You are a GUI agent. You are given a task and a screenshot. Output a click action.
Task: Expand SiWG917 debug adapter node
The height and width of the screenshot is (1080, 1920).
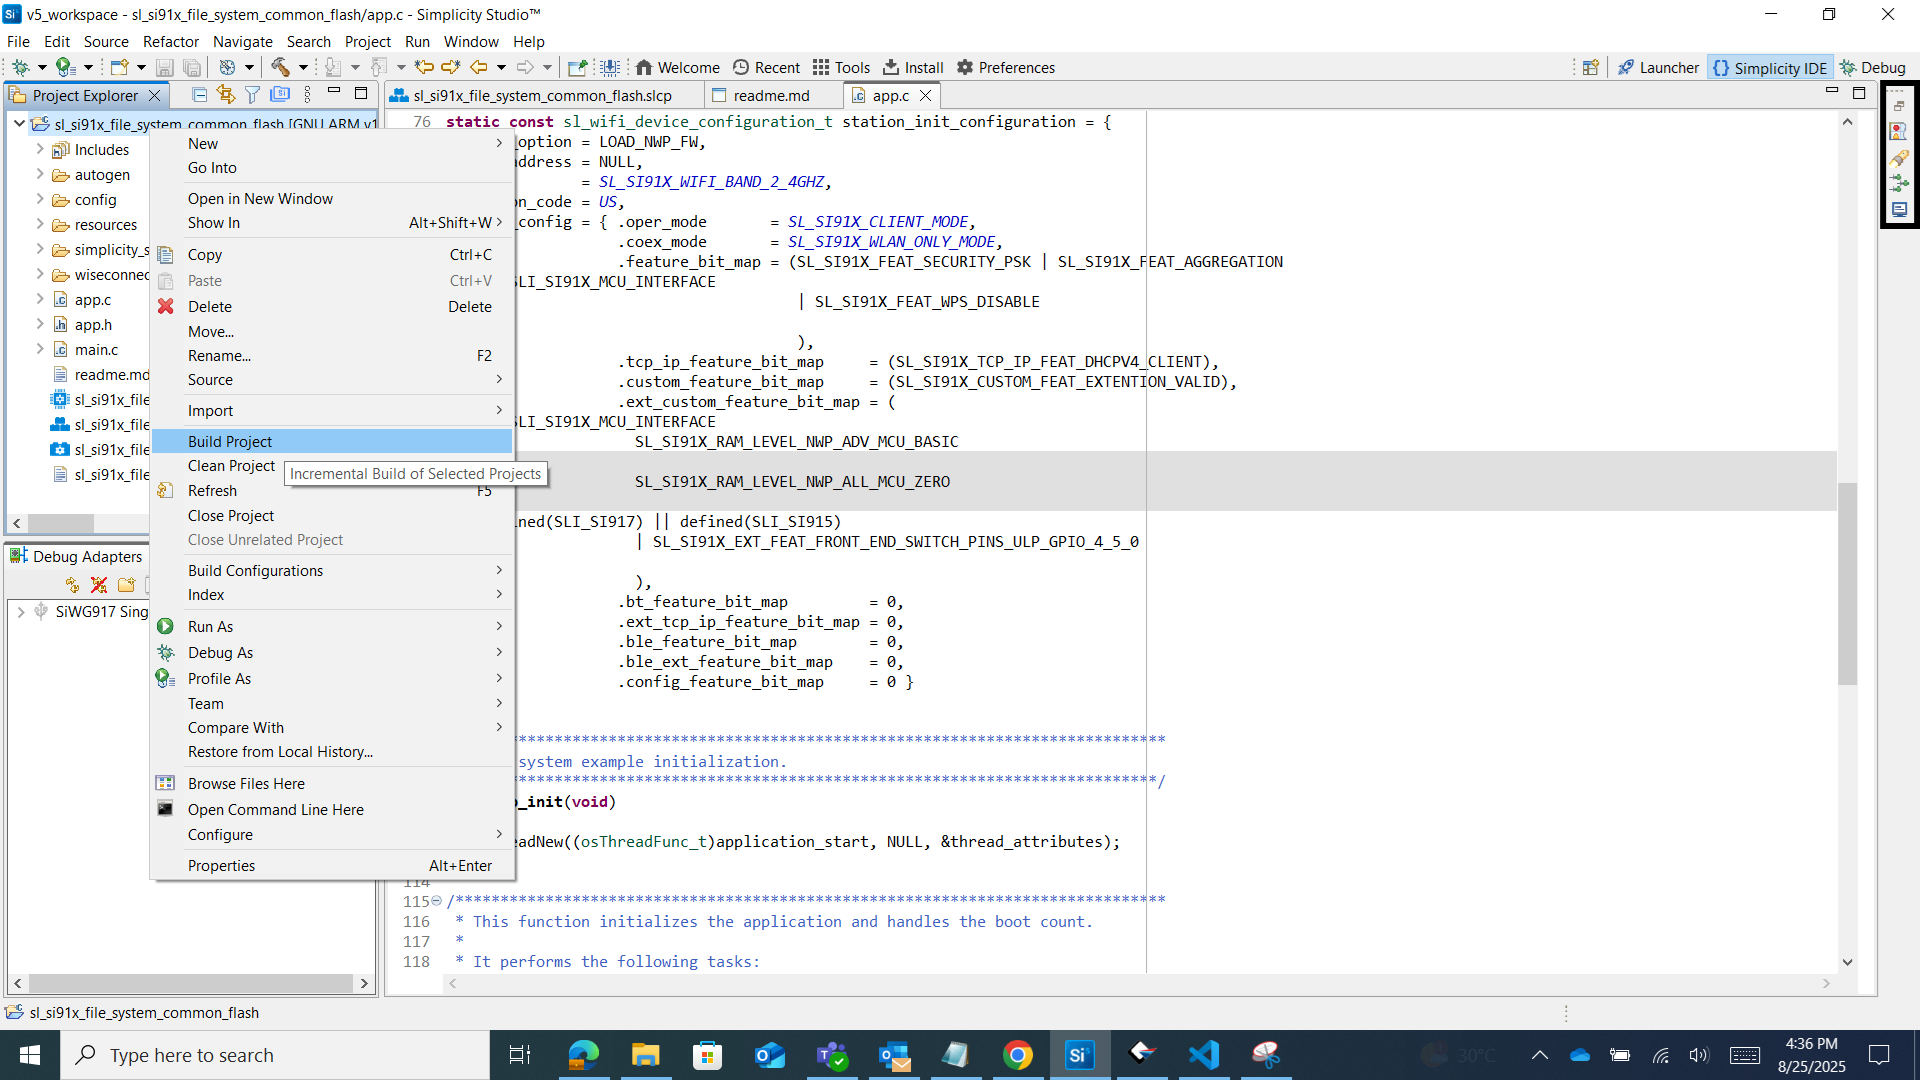[x=21, y=612]
